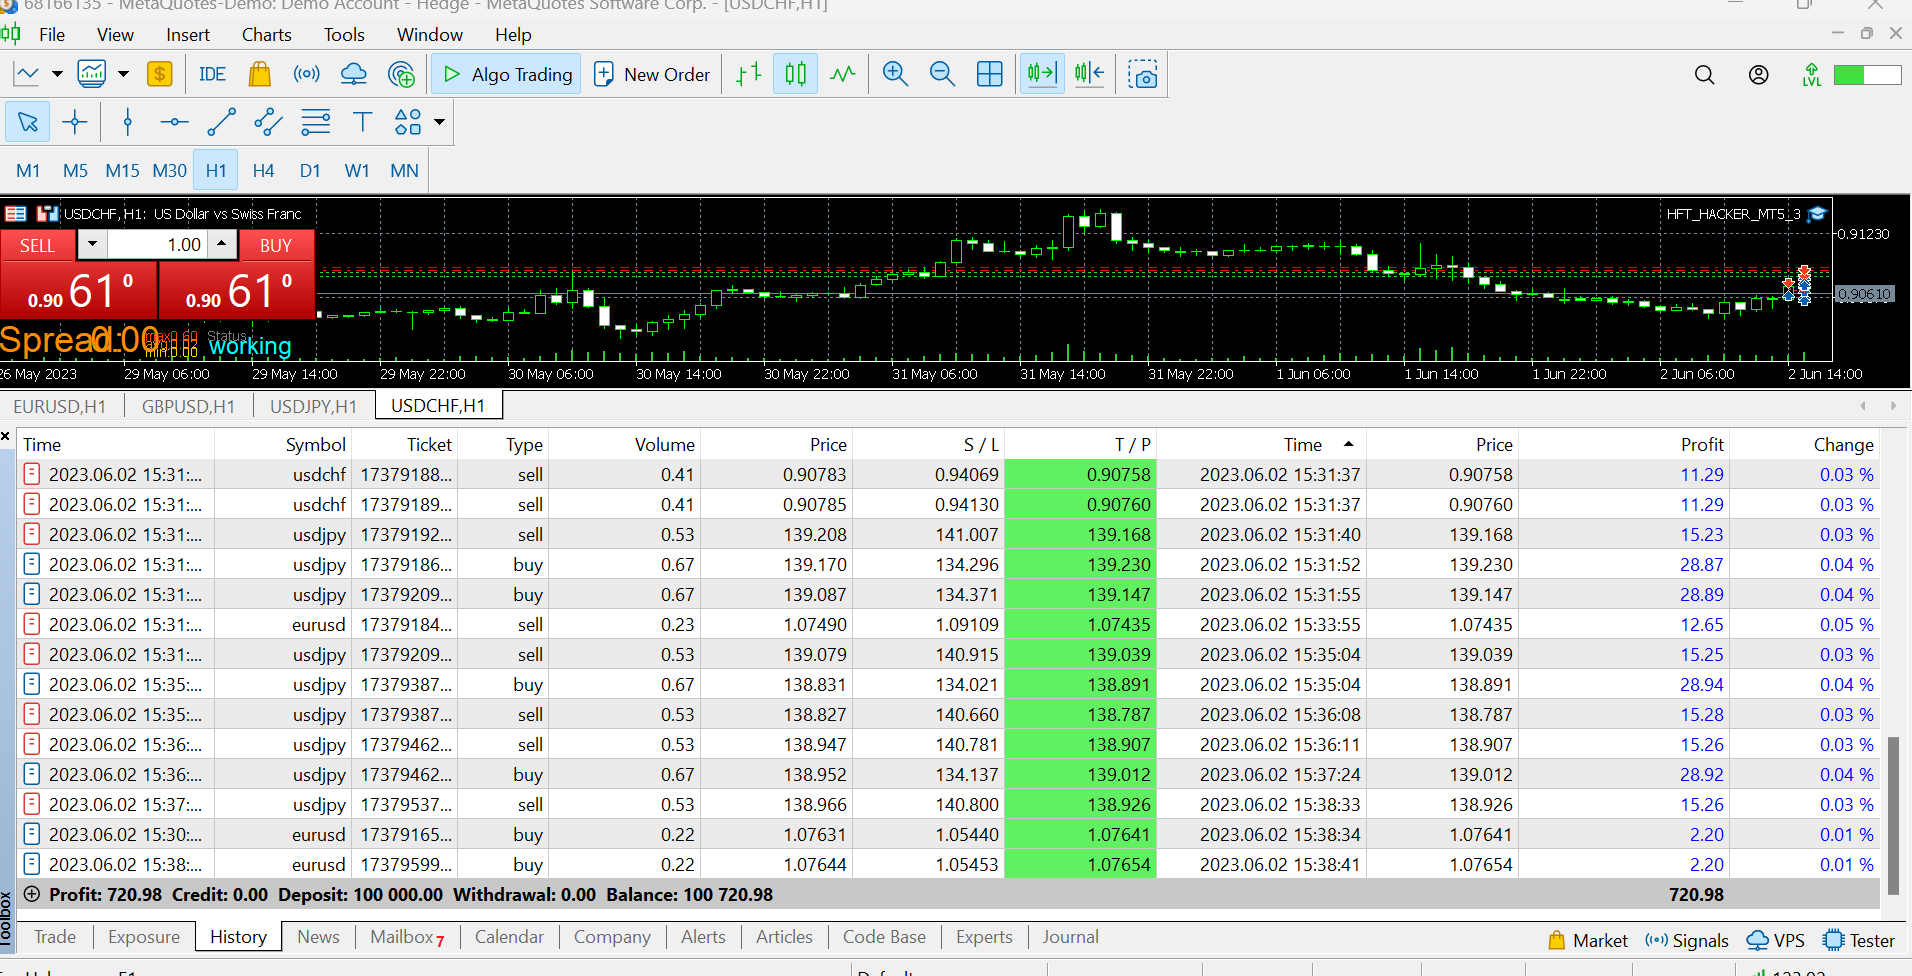Viewport: 1912px width, 976px height.
Task: Expand the summary row beside Profit: 720.98
Action: (x=32, y=894)
